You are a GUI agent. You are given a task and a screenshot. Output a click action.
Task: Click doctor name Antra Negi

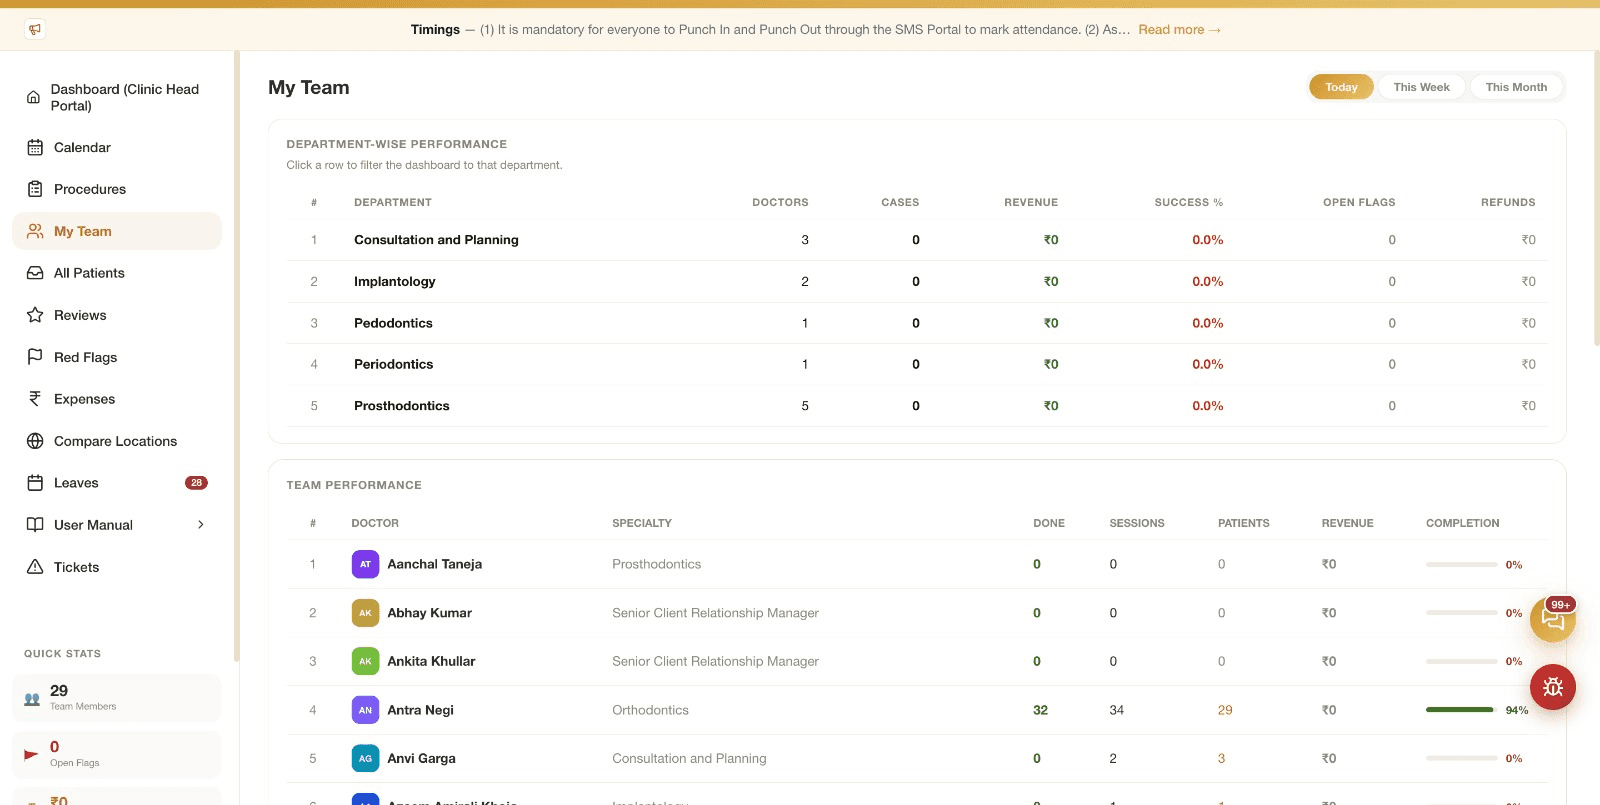click(420, 710)
